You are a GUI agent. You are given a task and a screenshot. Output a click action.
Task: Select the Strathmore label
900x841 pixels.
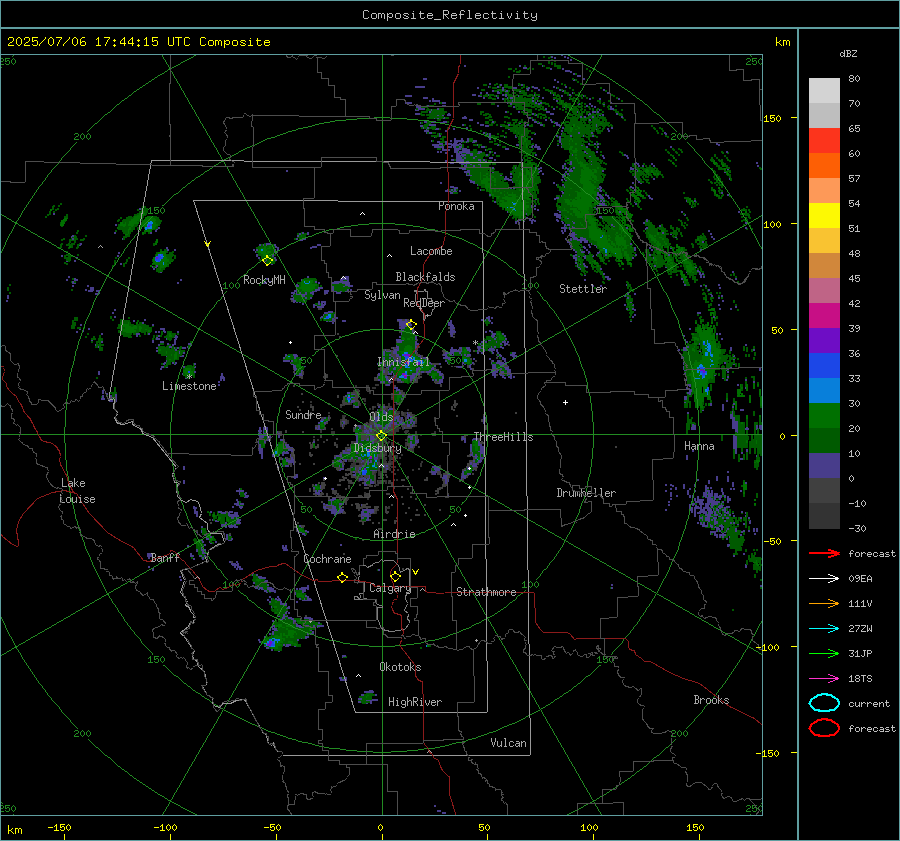(486, 592)
